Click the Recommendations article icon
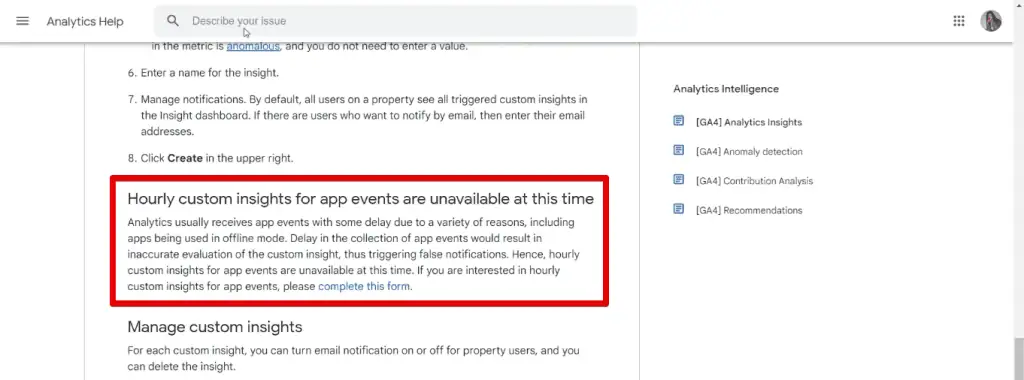The height and width of the screenshot is (380, 1024). tap(679, 209)
